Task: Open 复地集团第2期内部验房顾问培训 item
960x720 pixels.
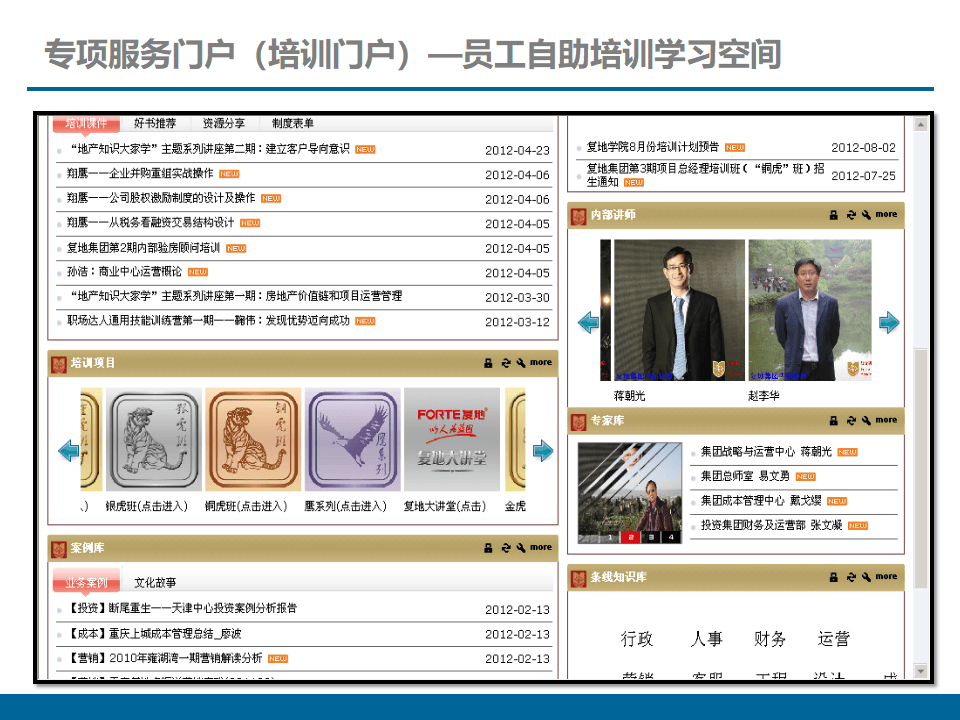Action: [x=143, y=248]
